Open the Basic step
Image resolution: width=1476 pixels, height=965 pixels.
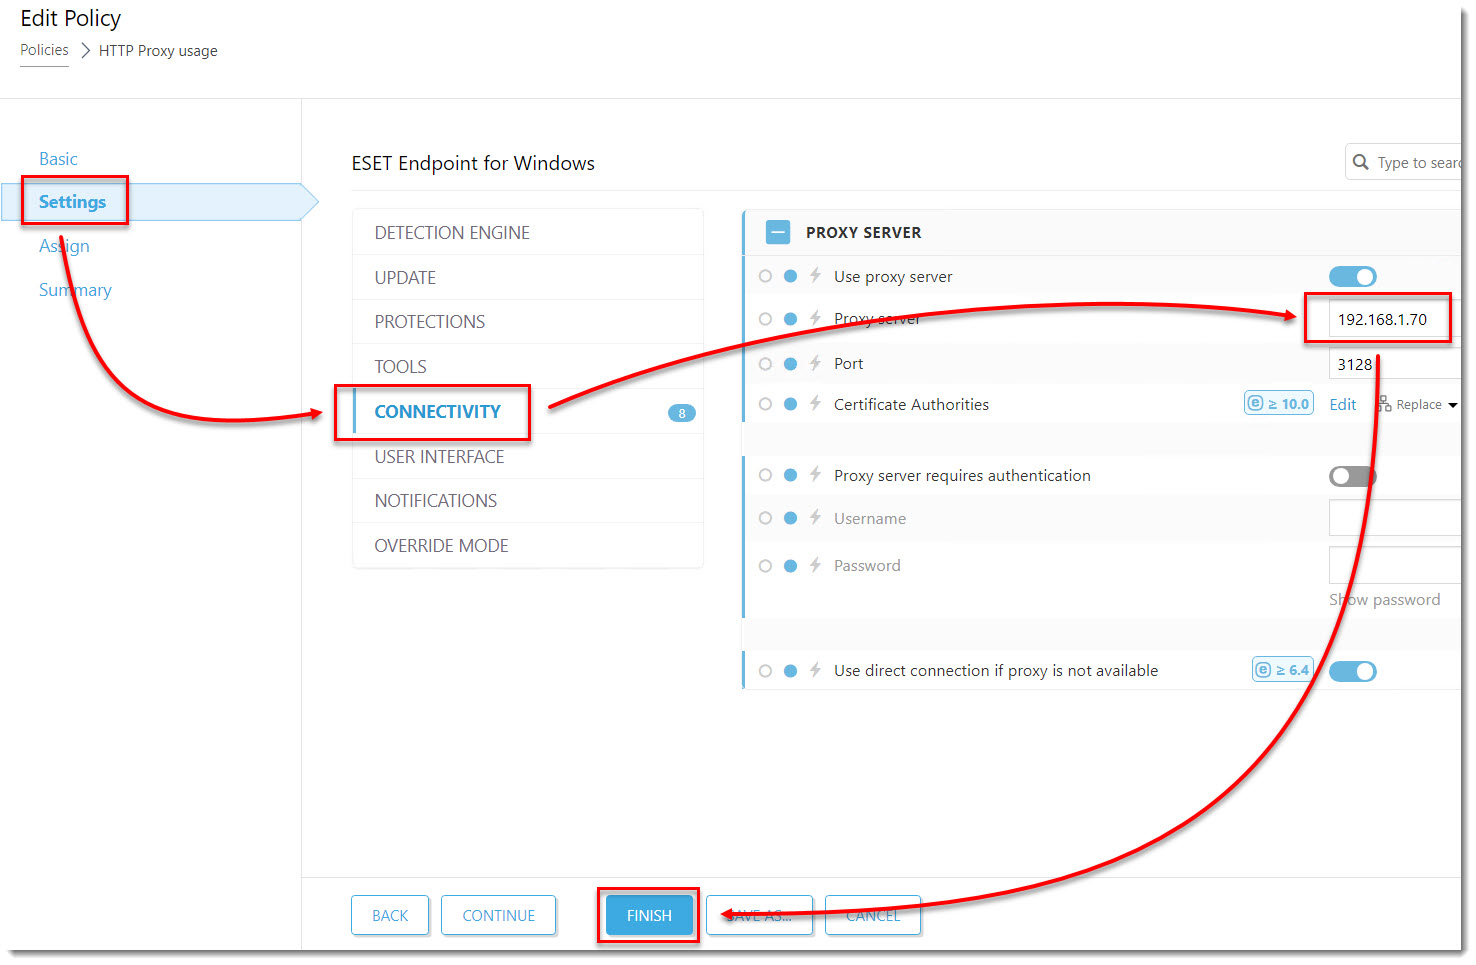[x=58, y=159]
